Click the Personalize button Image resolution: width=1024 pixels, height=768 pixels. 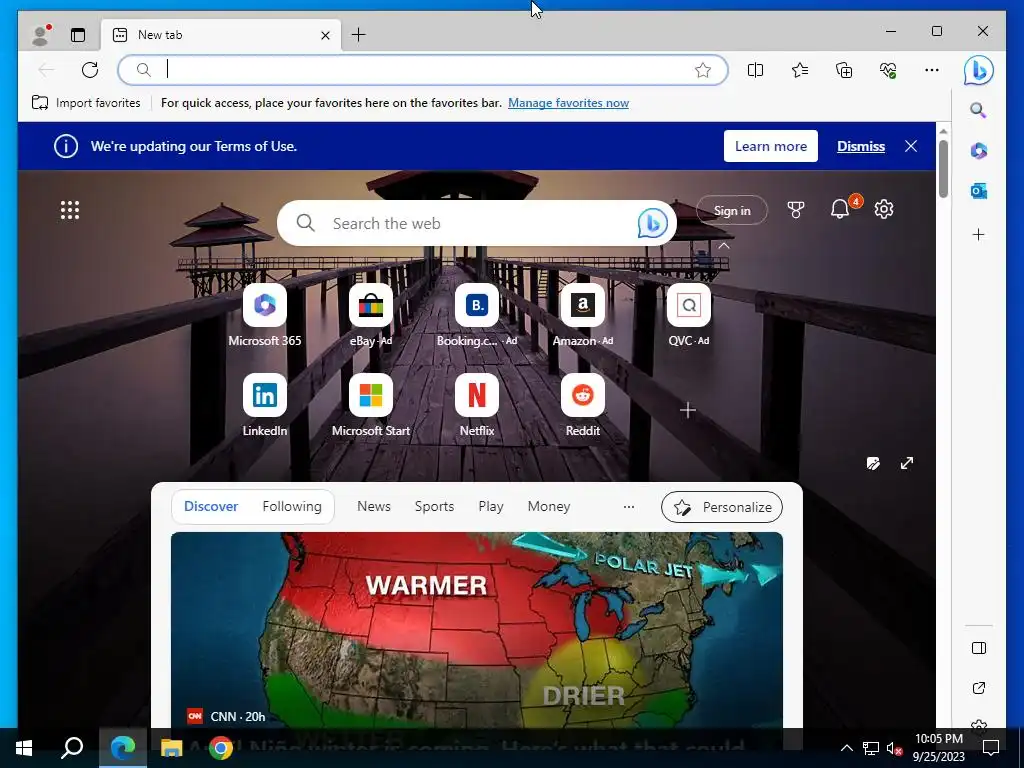pos(722,507)
